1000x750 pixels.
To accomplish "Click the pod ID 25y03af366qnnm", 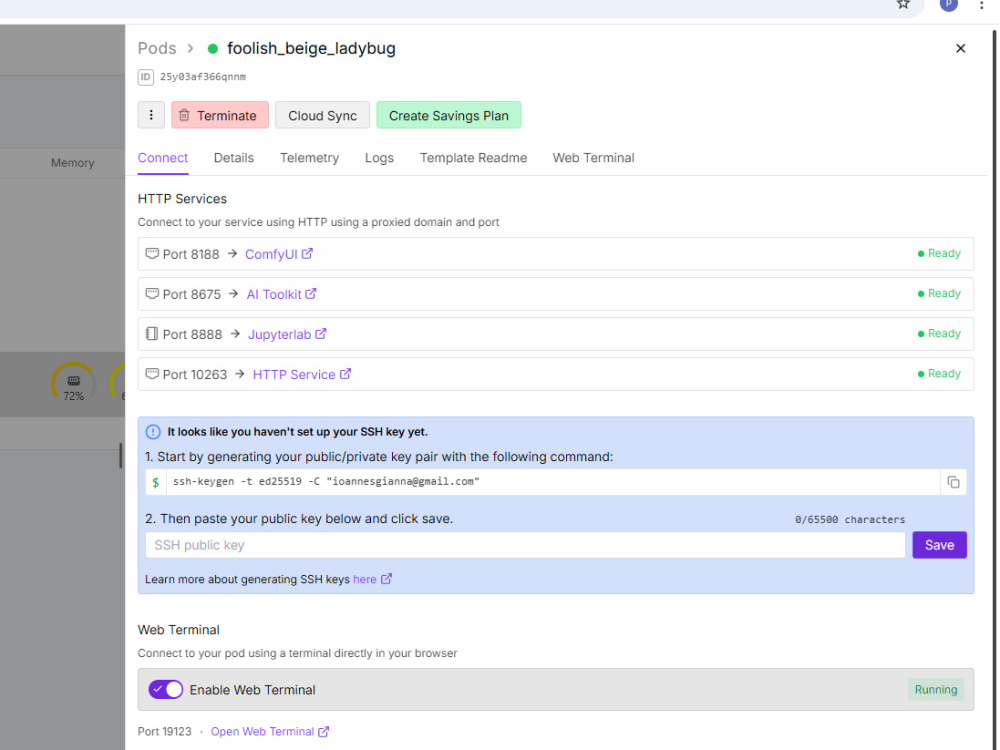I will coord(203,77).
